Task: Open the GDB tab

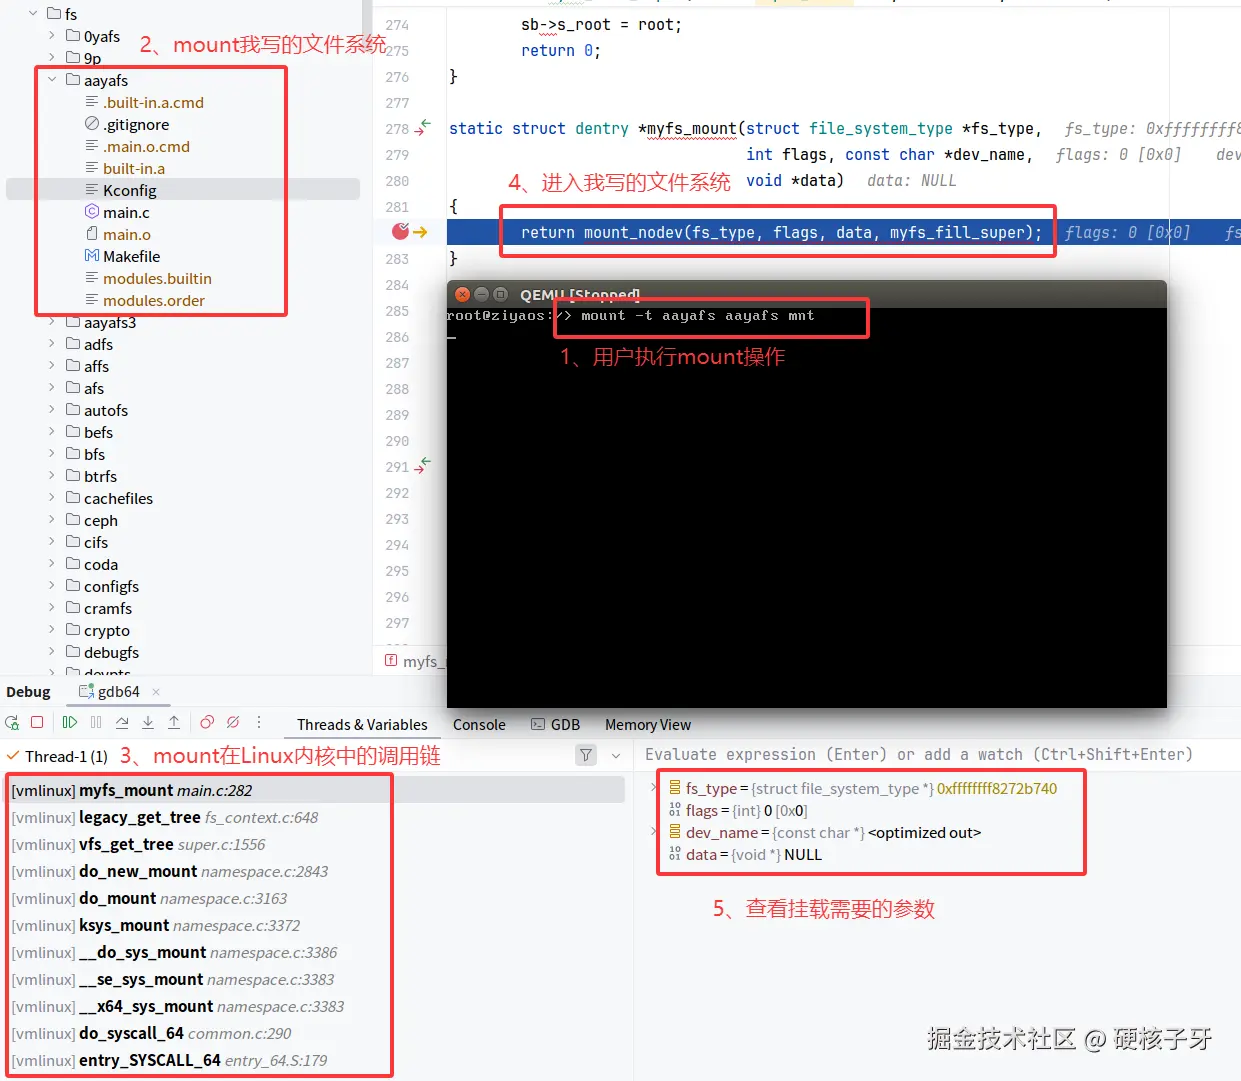Action: point(555,725)
